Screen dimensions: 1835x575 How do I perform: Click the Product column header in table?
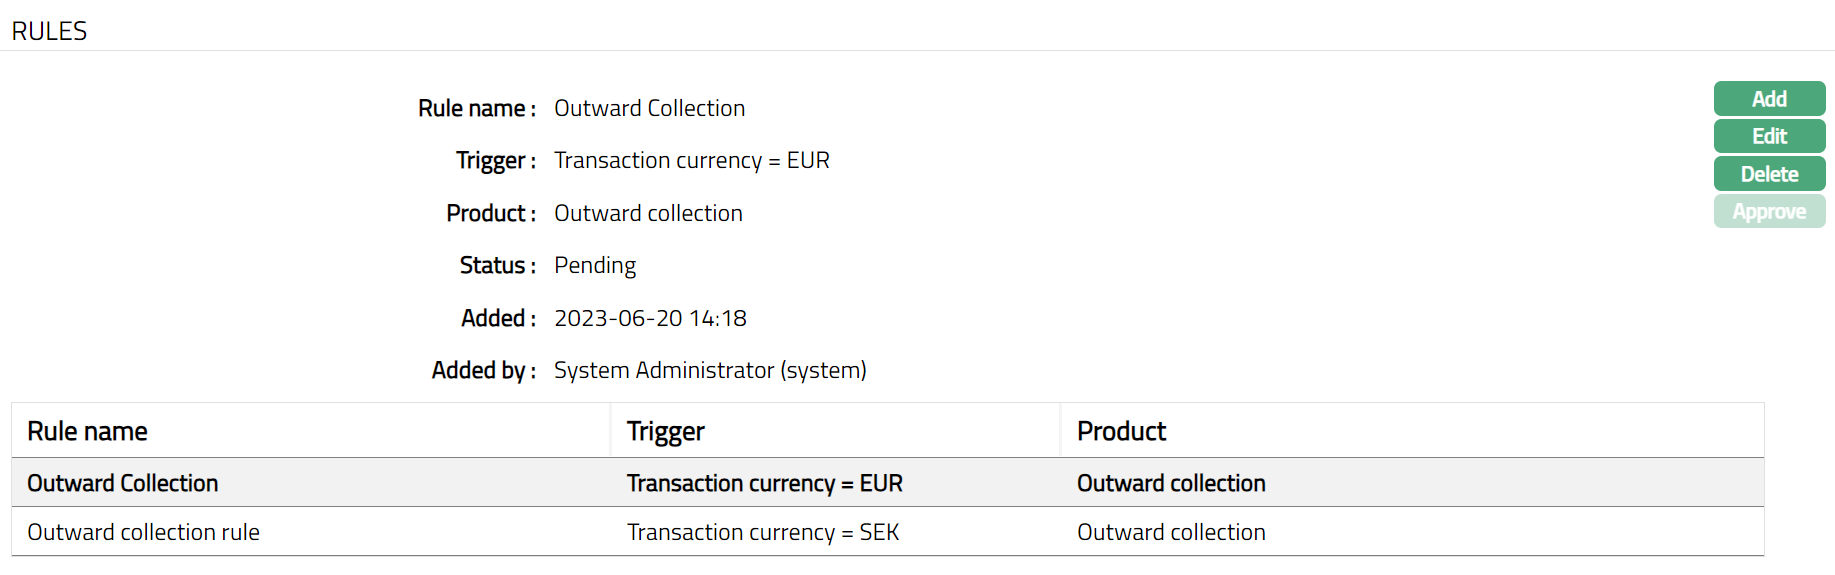[1121, 431]
